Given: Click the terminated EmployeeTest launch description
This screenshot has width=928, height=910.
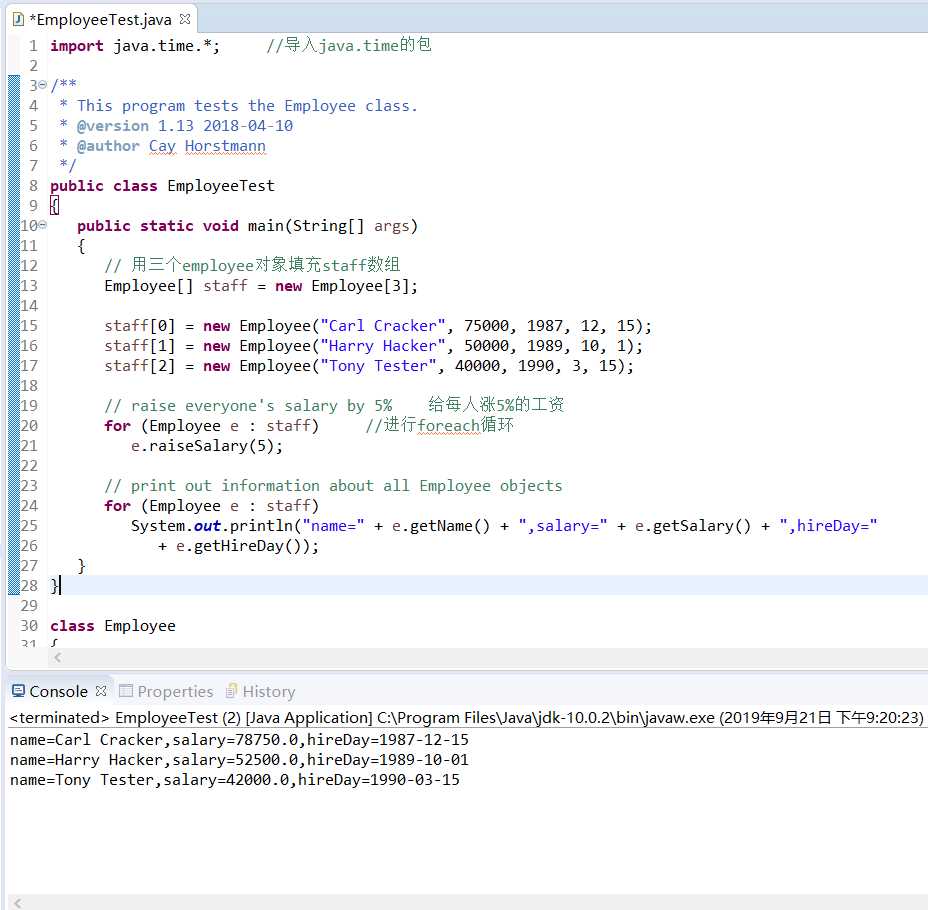Looking at the screenshot, I should [466, 718].
